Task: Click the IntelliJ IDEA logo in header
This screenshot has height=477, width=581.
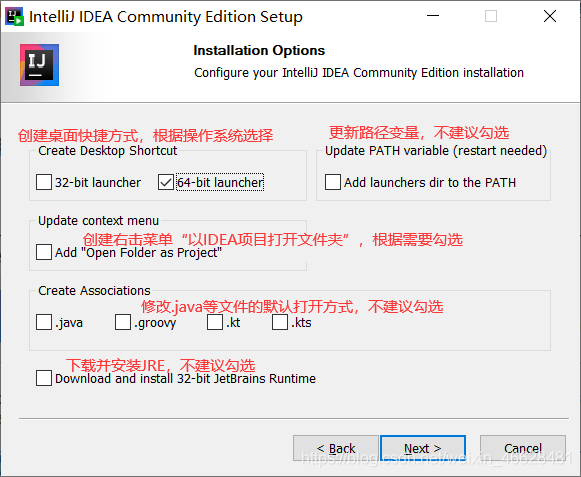Action: pyautogui.click(x=39, y=65)
